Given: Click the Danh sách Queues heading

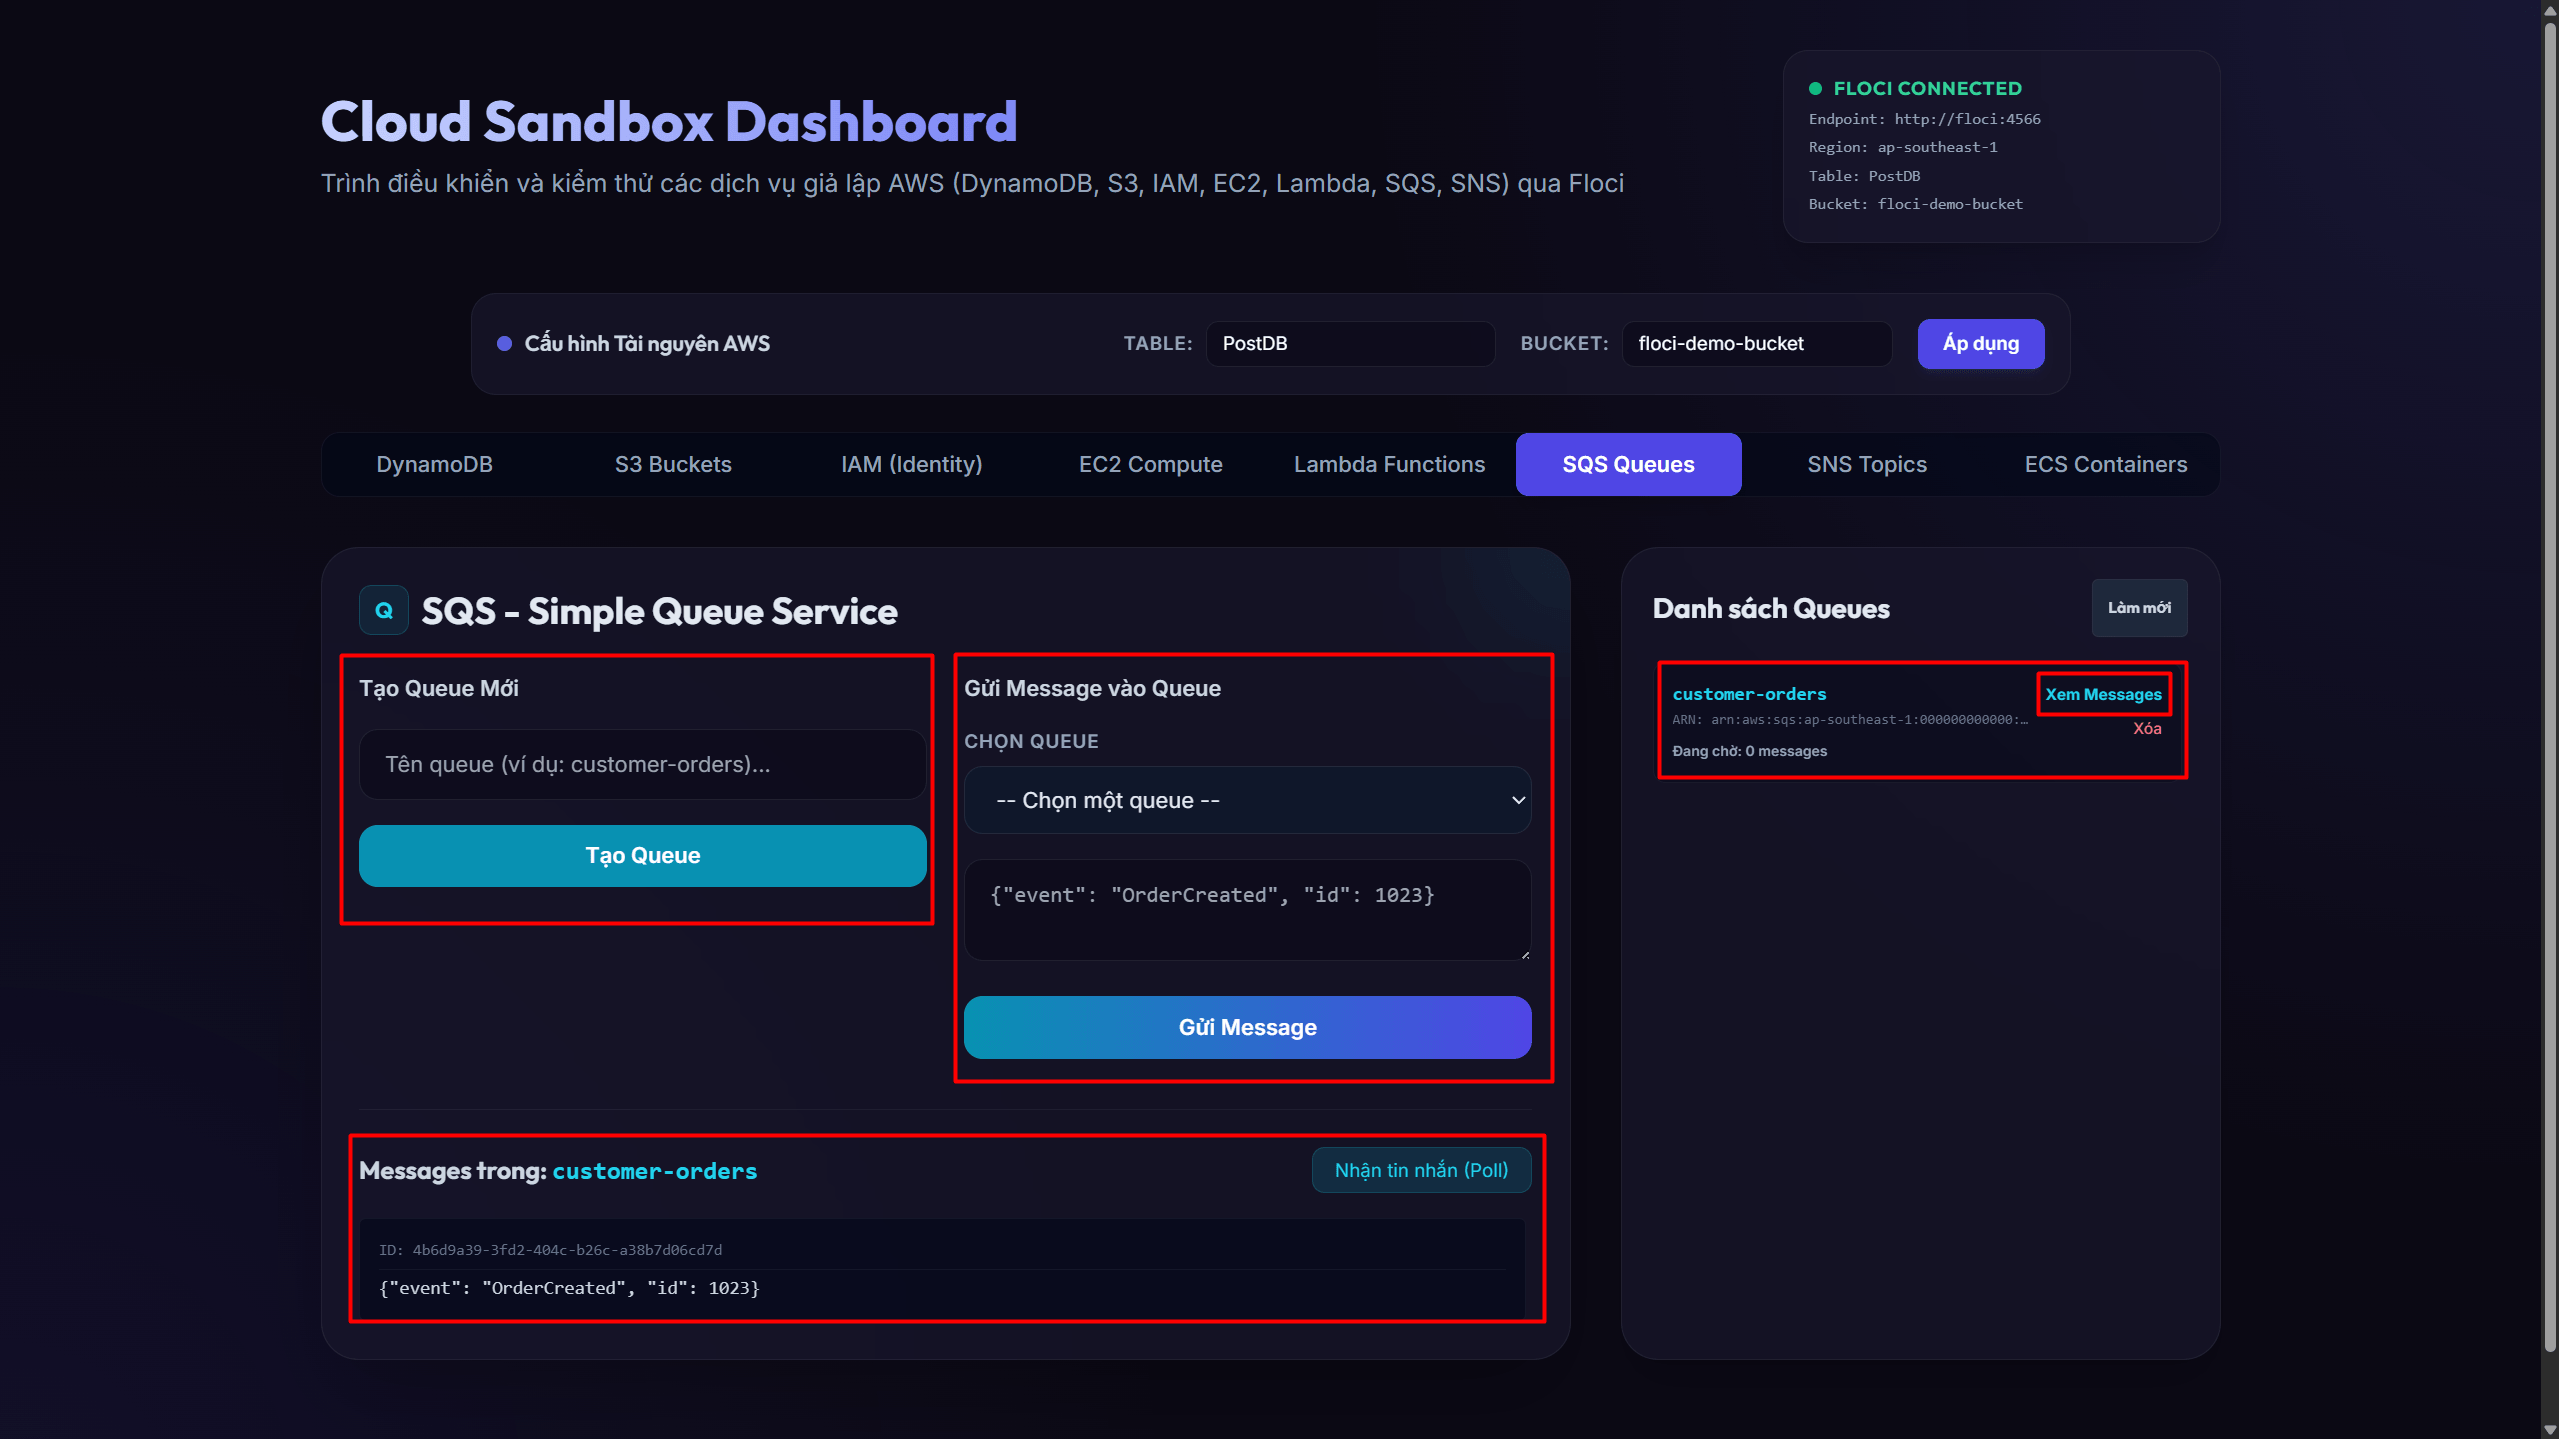Looking at the screenshot, I should [1770, 609].
